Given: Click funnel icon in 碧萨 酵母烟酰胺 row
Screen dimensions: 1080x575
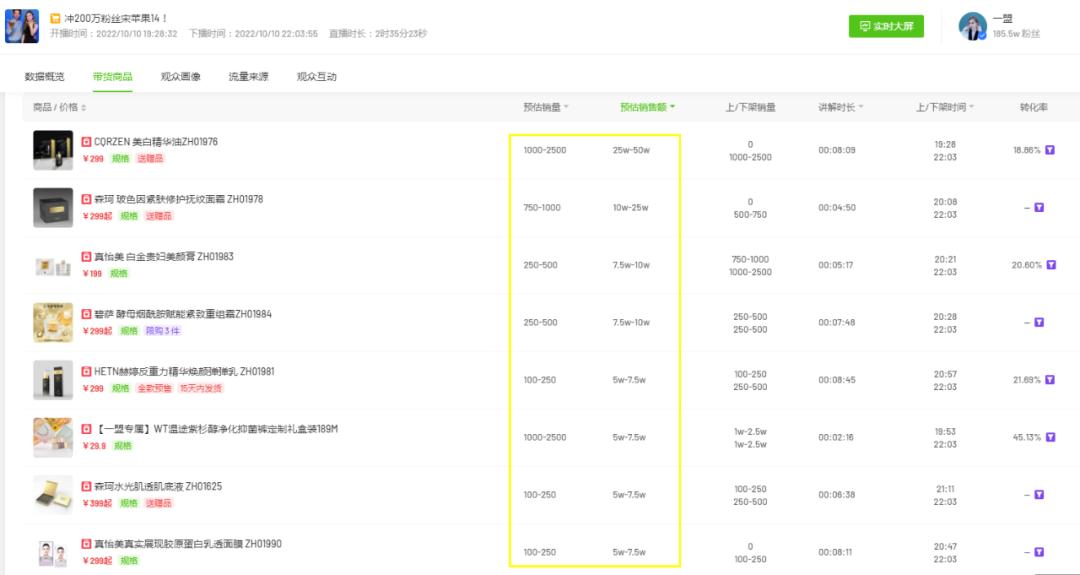Looking at the screenshot, I should click(x=1039, y=322).
